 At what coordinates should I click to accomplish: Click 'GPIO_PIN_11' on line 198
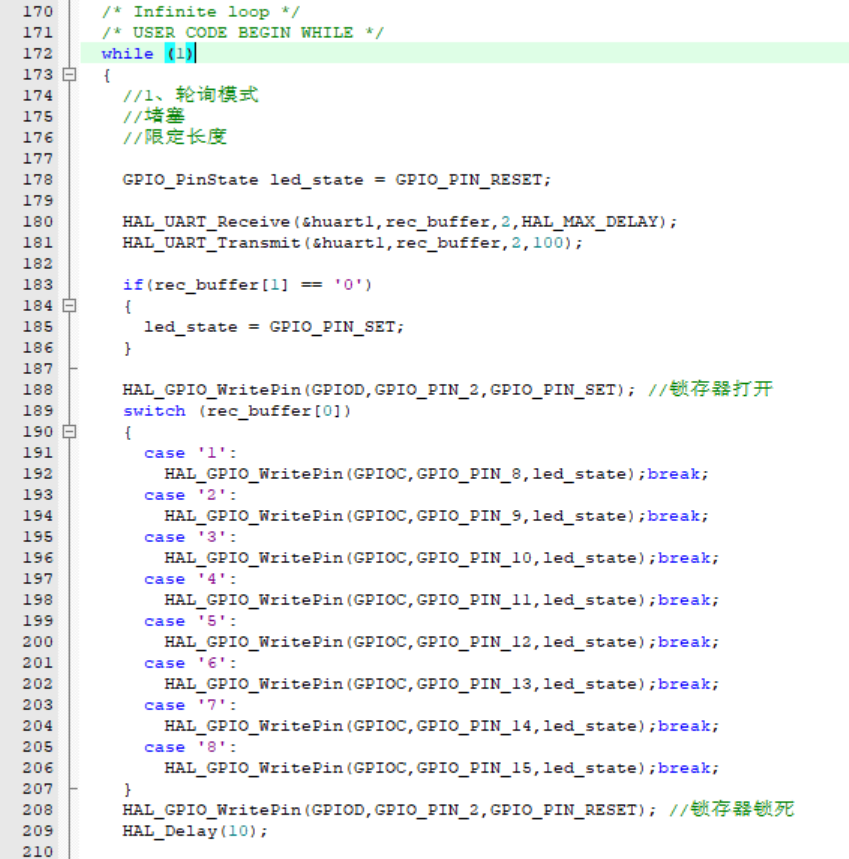[x=474, y=600]
